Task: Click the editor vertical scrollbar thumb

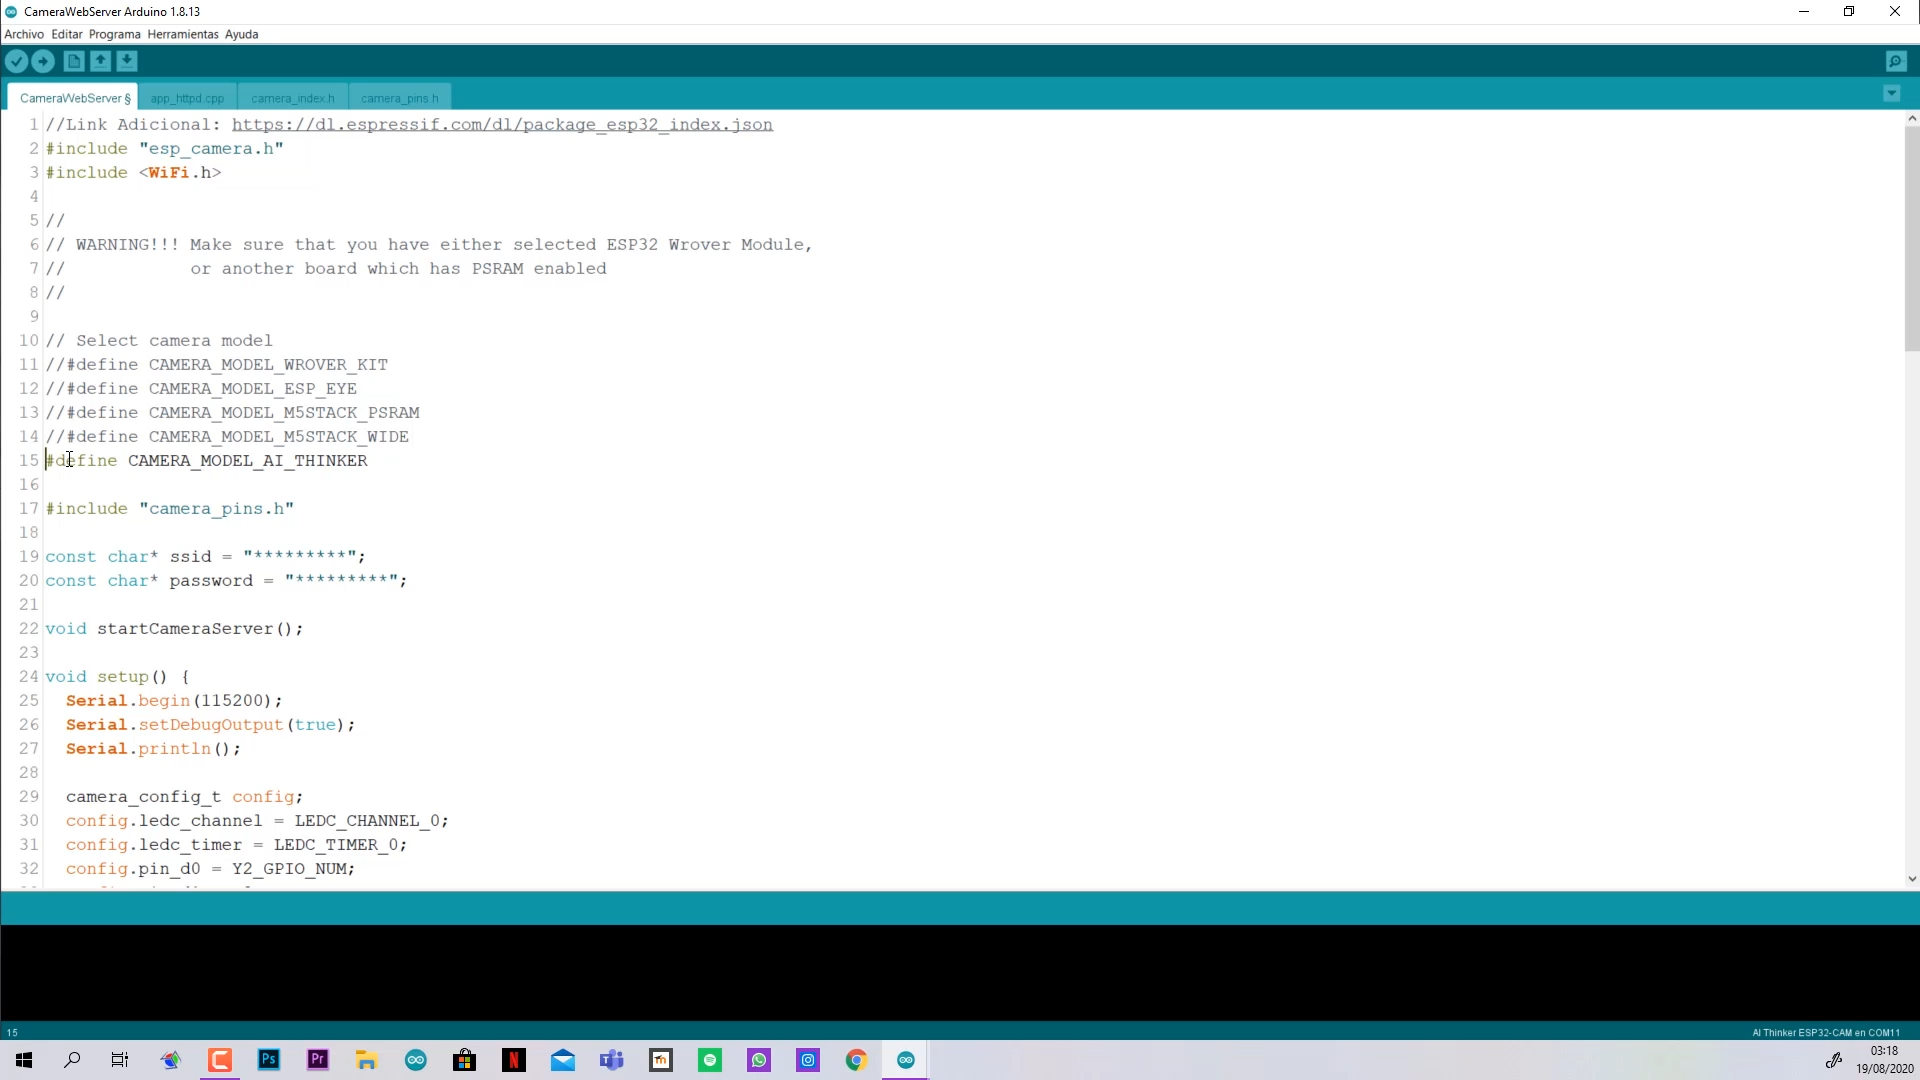Action: 1911,238
